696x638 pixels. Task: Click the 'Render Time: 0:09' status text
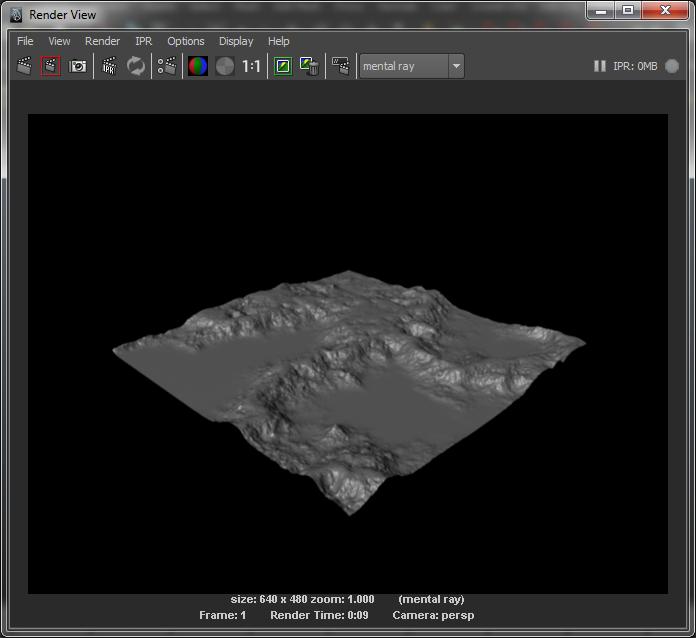(319, 615)
